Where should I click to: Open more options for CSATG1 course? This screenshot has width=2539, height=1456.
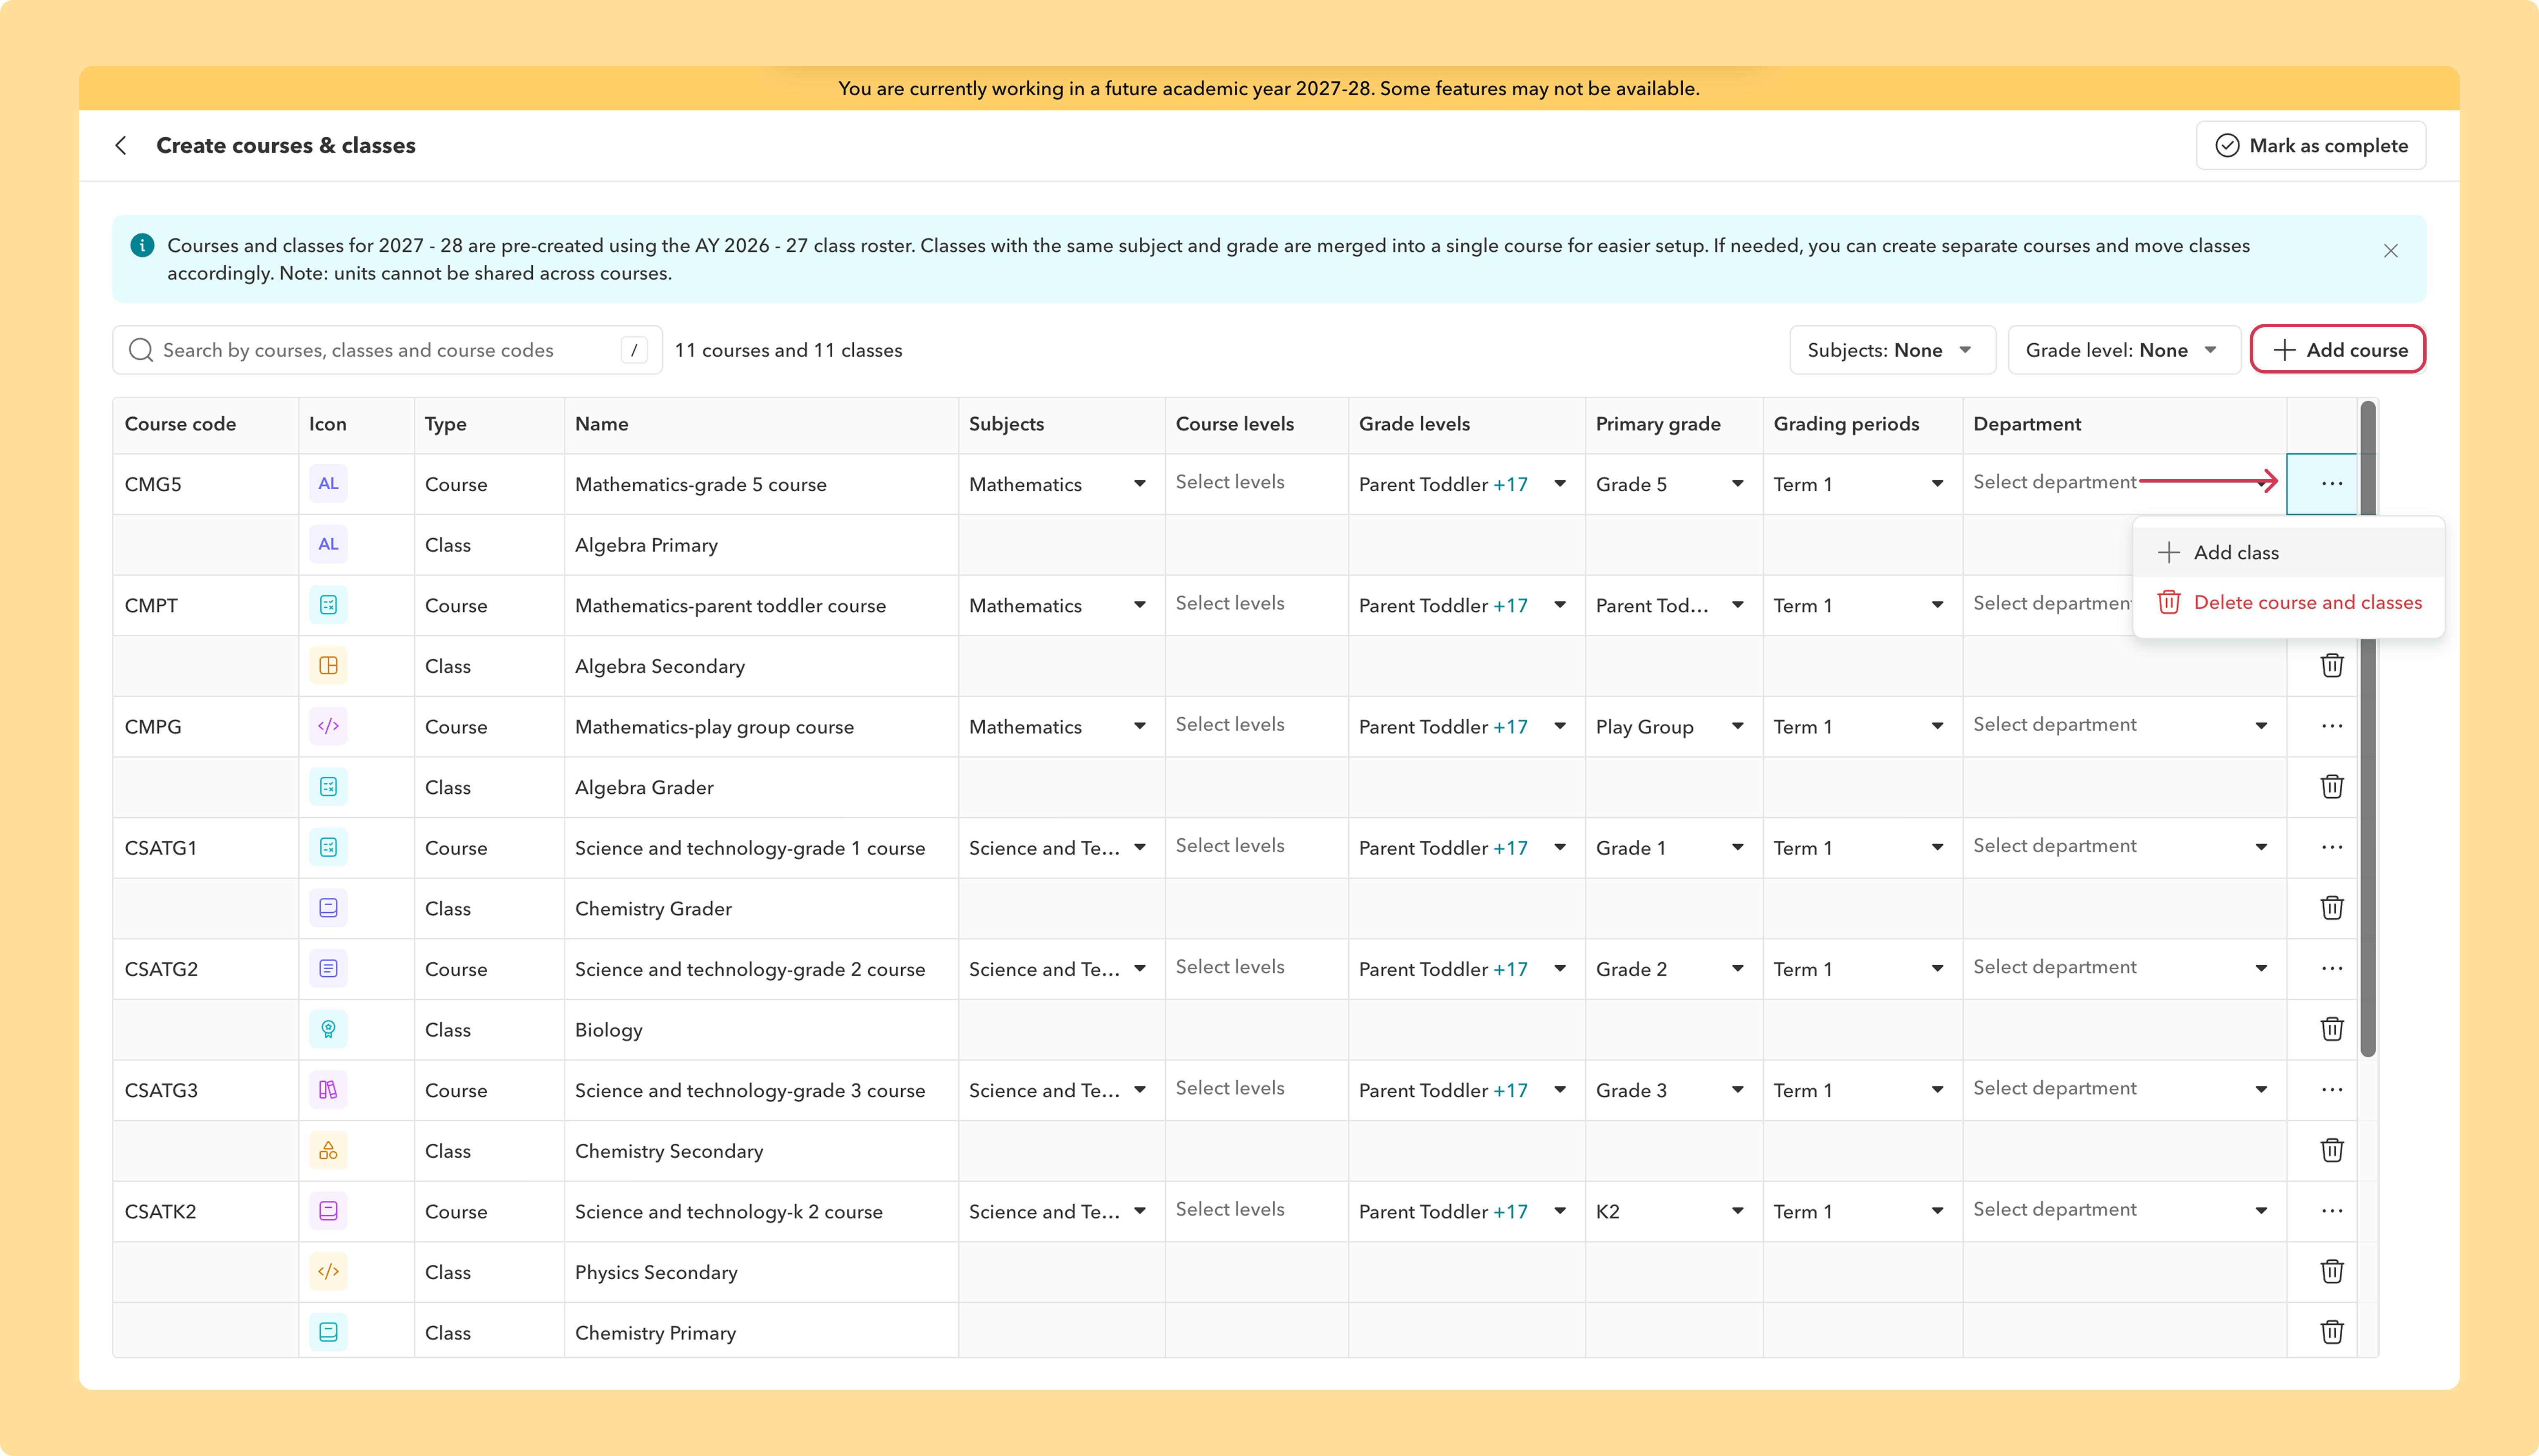(x=2331, y=848)
